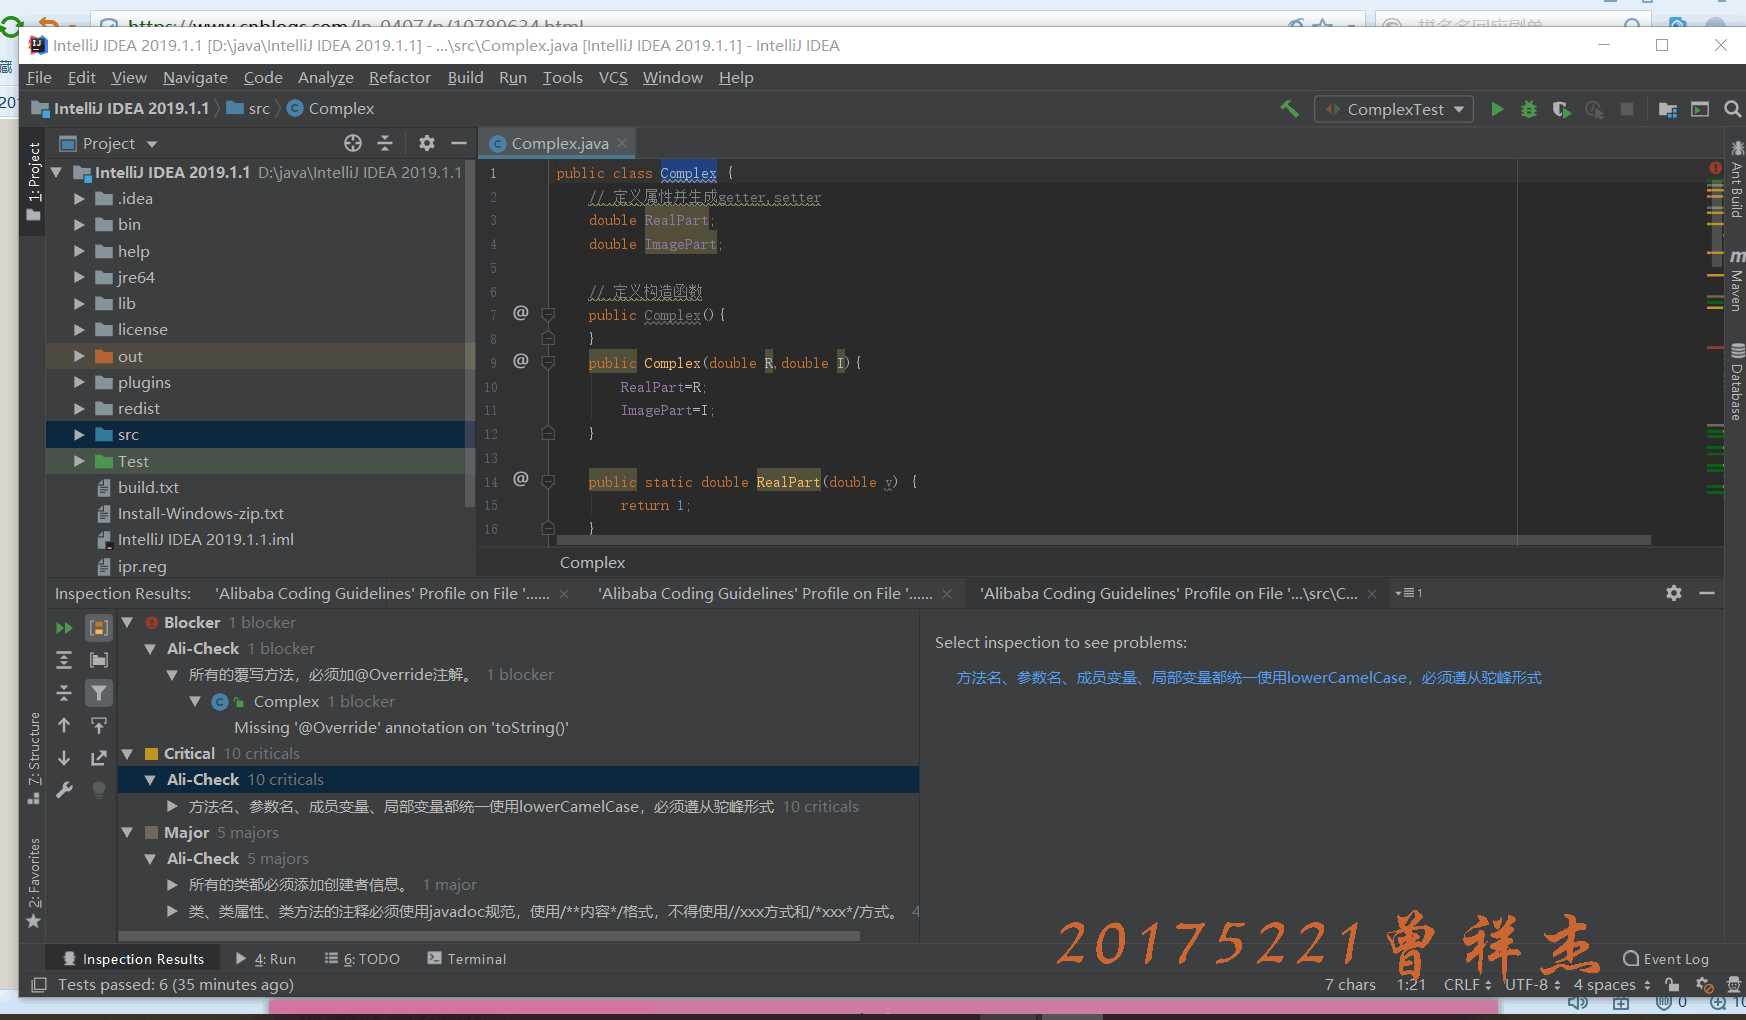This screenshot has width=1746, height=1020.
Task: Click Expand All icon in inspection results
Action: [x=64, y=660]
